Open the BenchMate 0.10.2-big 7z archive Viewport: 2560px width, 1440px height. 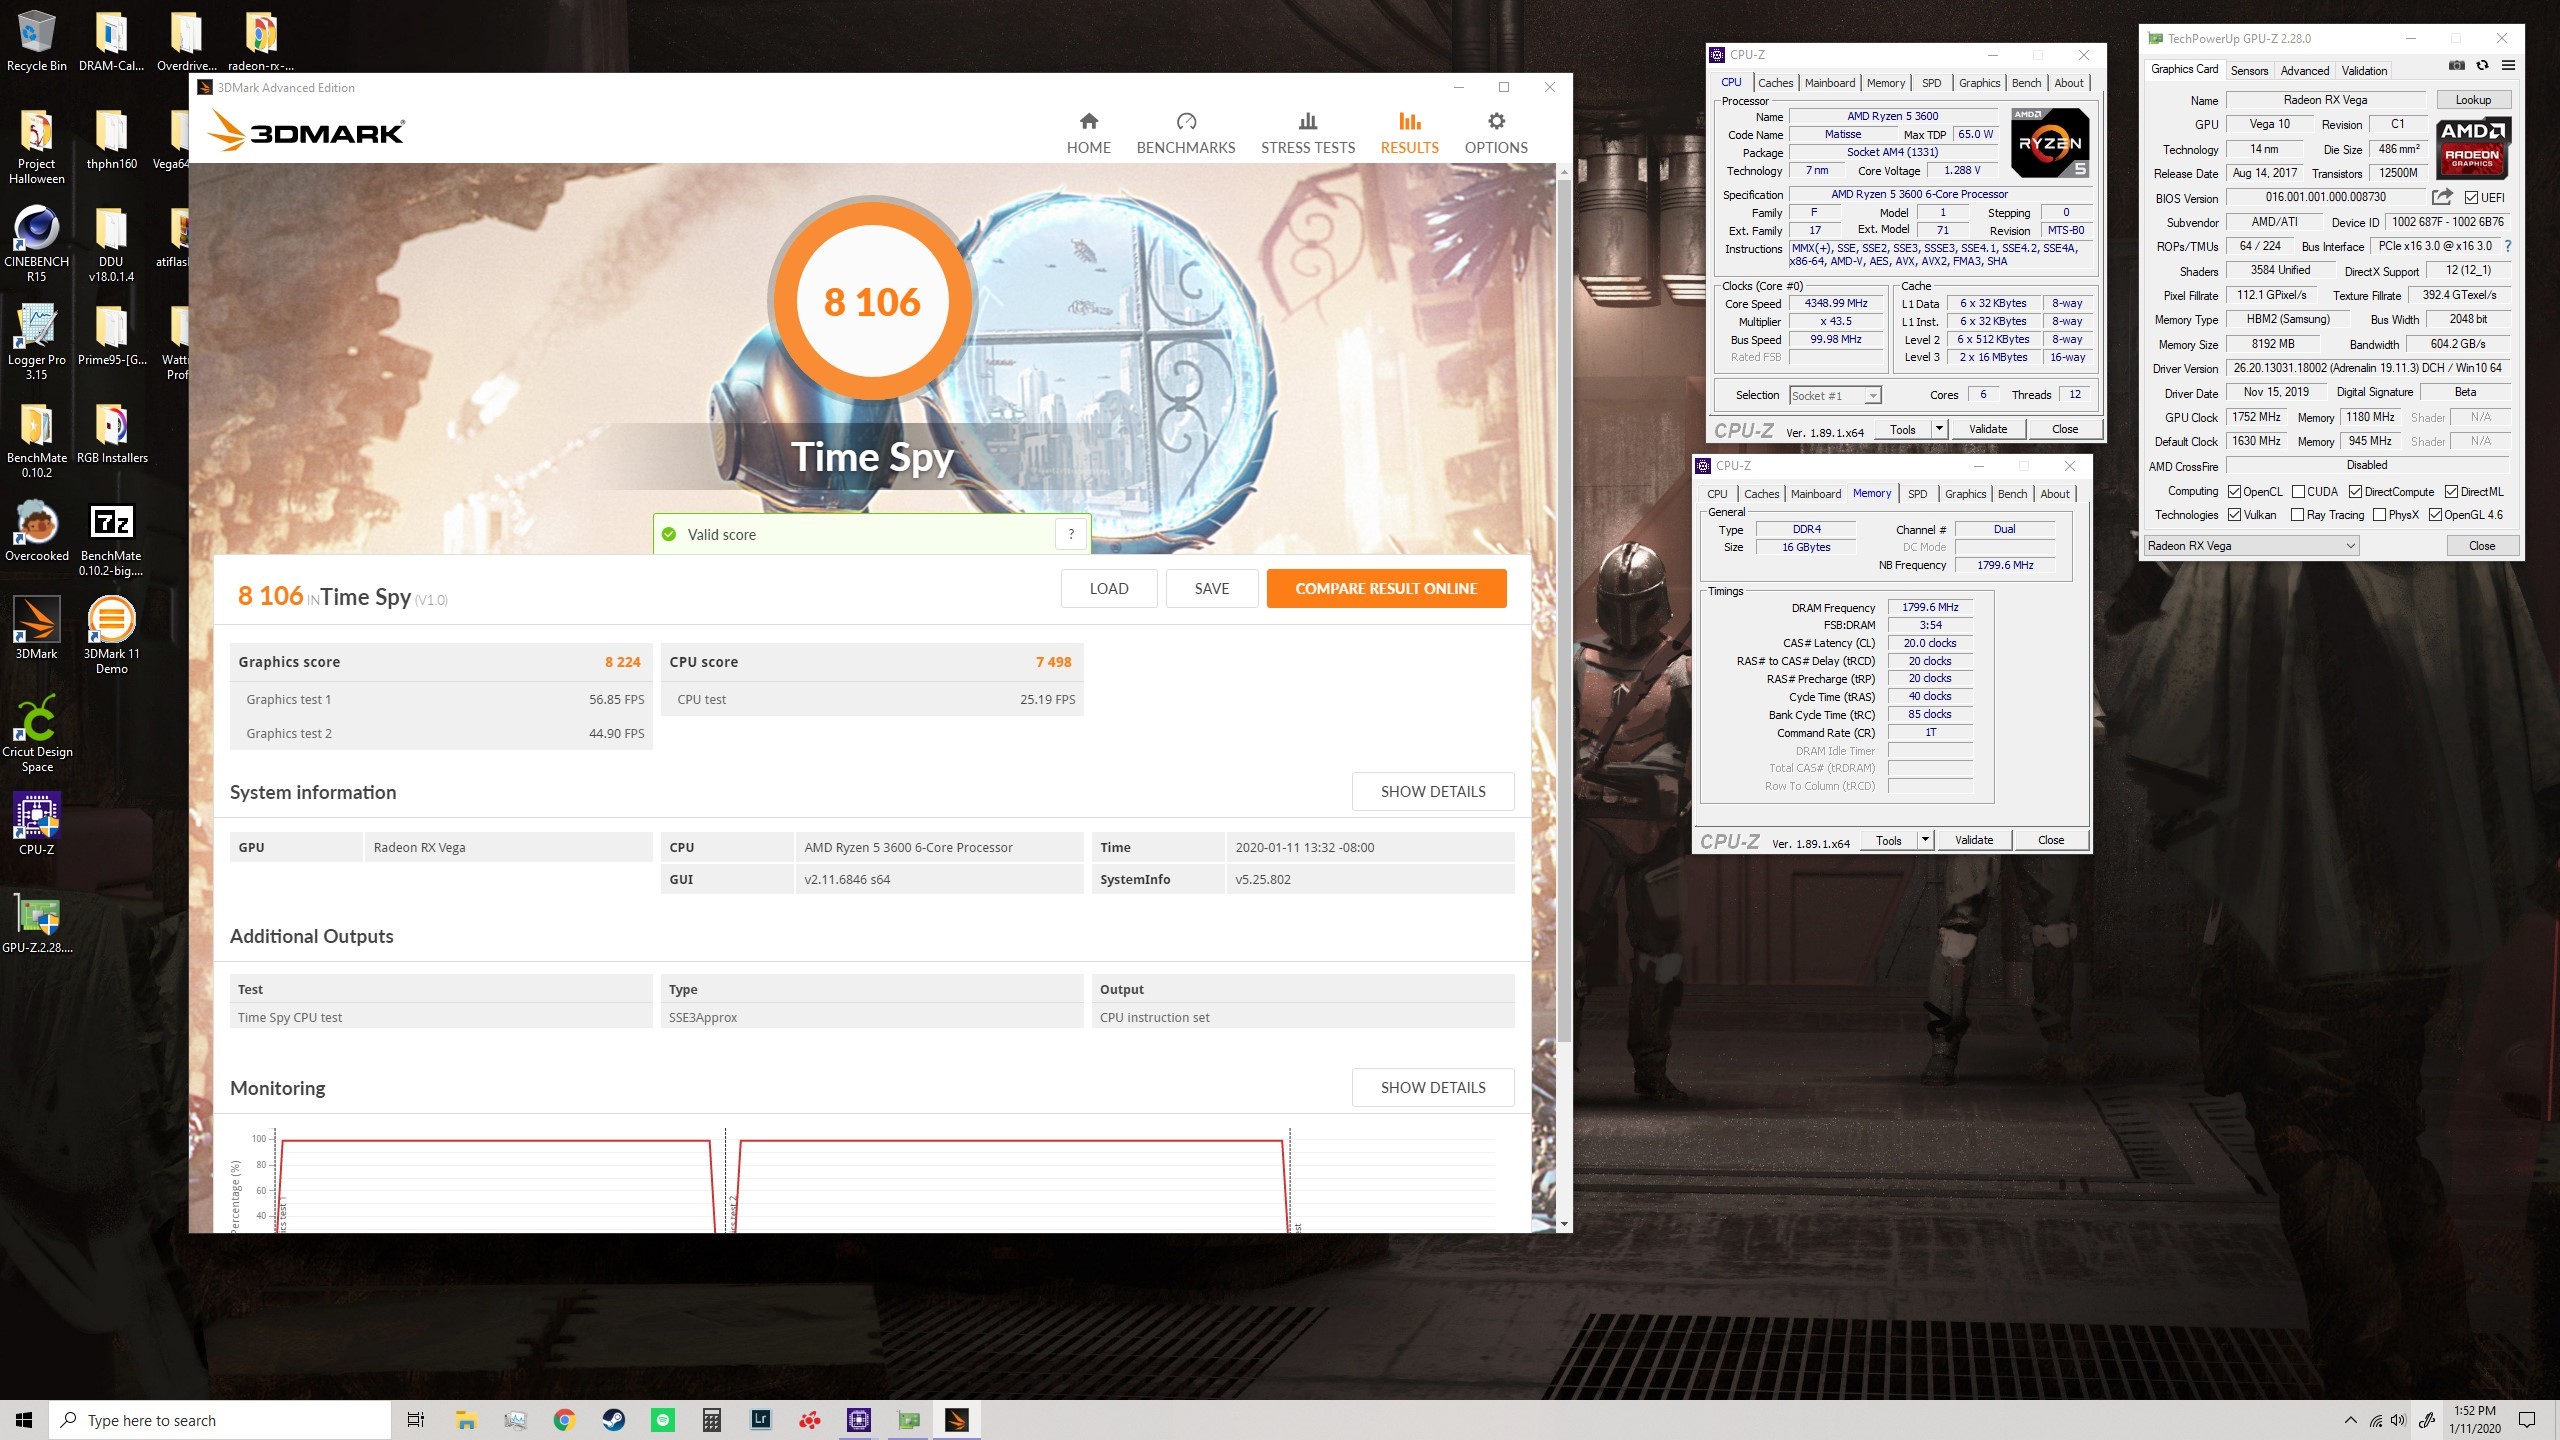click(111, 540)
